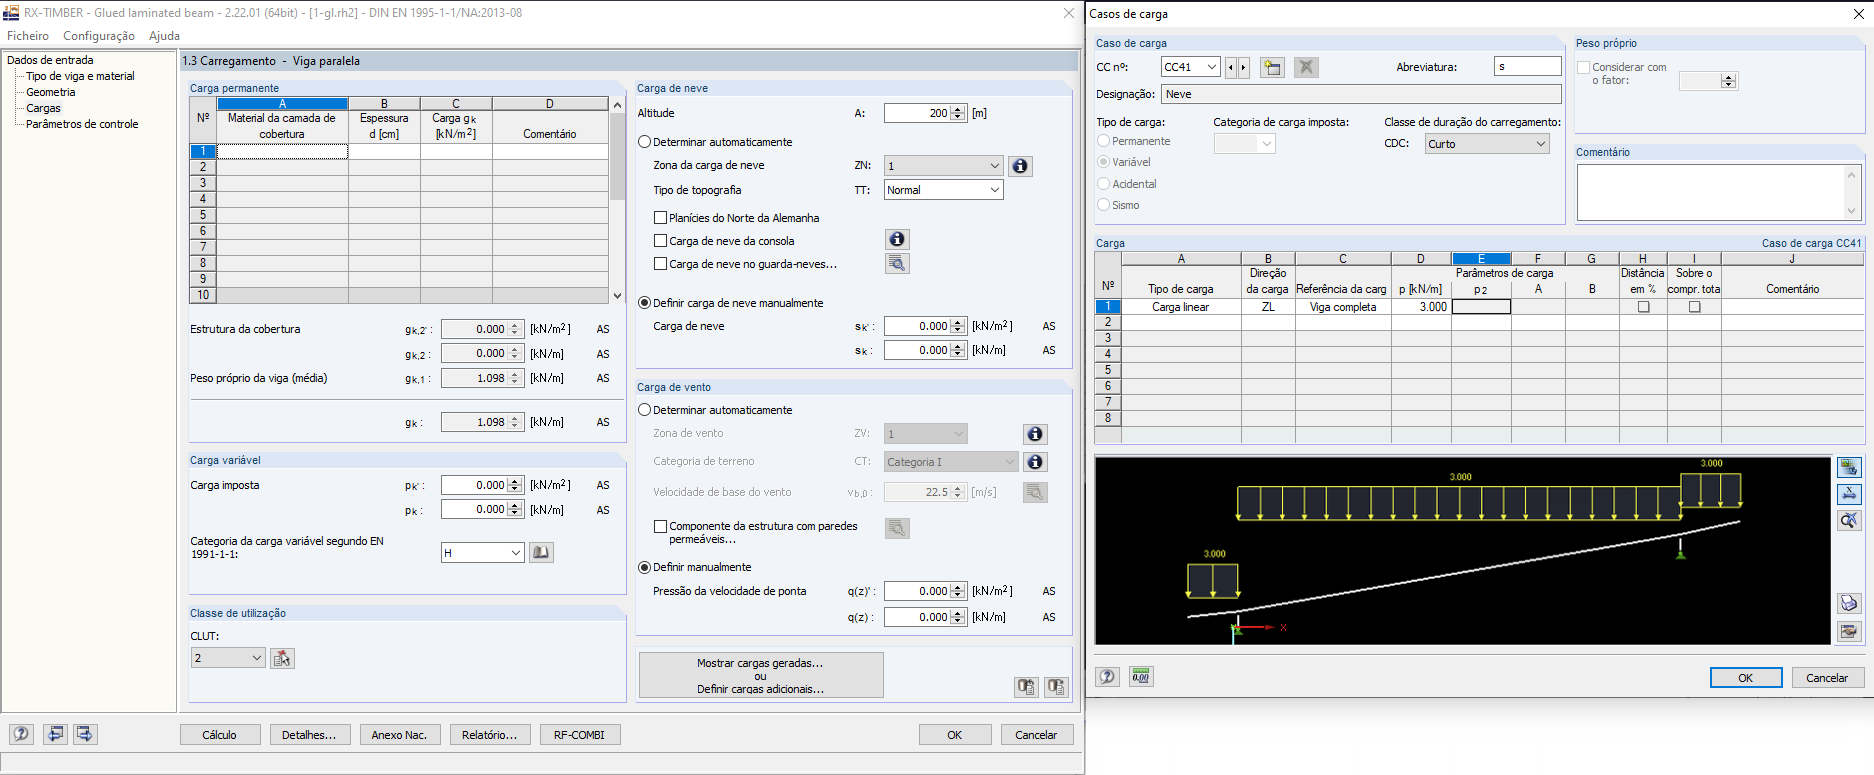Toggle x-dimension view icon beside graphic
The width and height of the screenshot is (1874, 775).
[x=1849, y=494]
